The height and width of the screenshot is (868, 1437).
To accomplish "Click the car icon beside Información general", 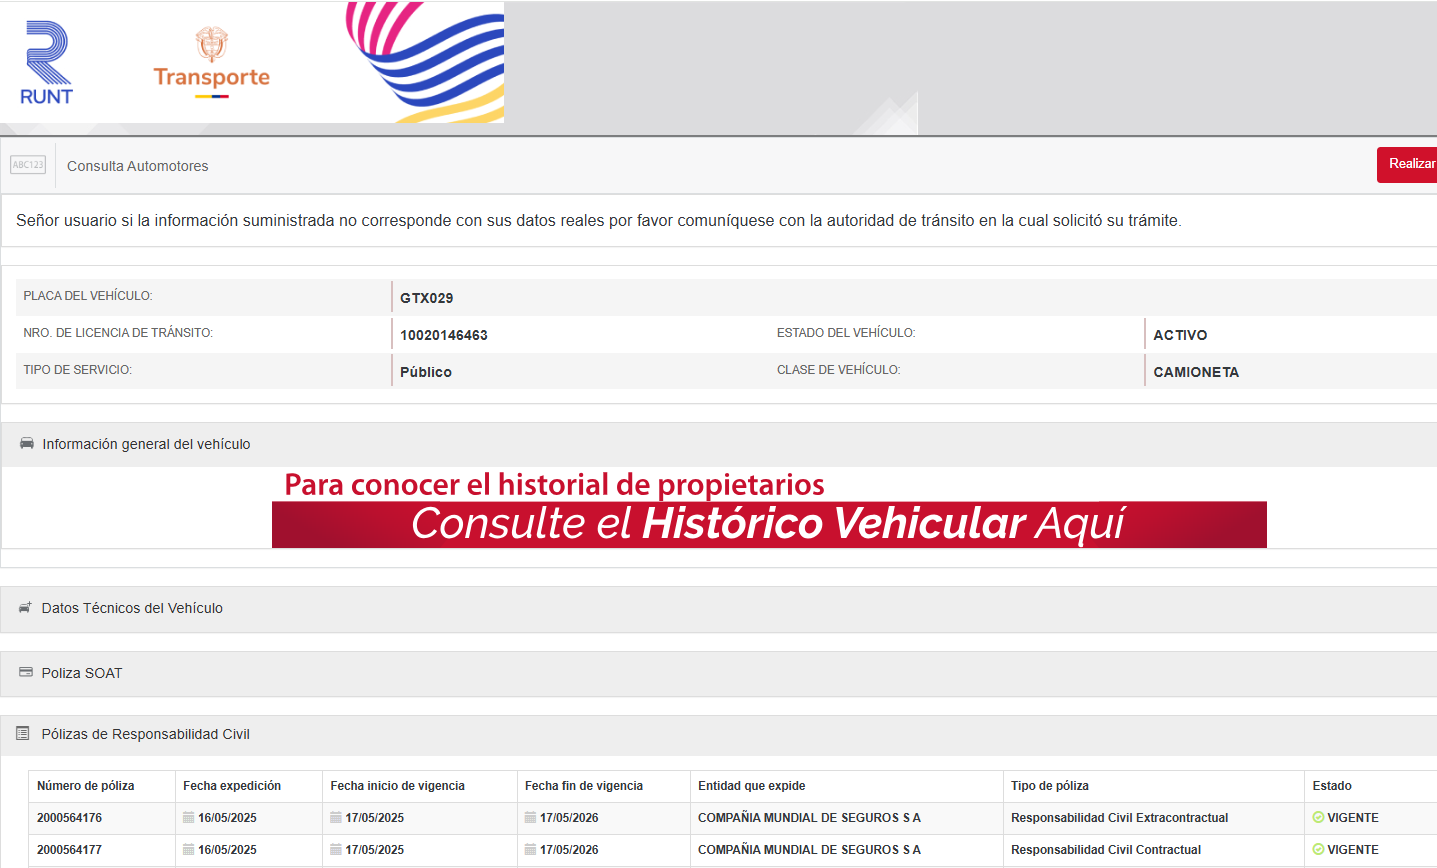I will point(27,443).
